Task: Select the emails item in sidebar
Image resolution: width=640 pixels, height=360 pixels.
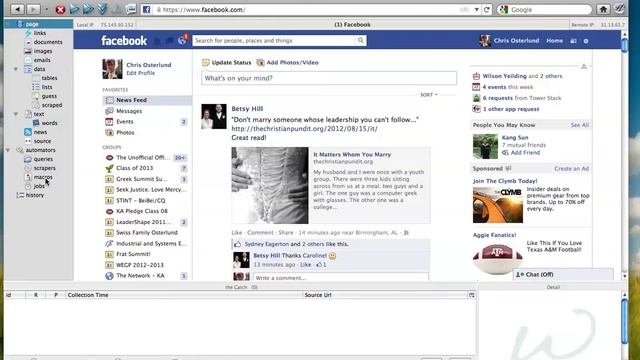Action: 42,60
